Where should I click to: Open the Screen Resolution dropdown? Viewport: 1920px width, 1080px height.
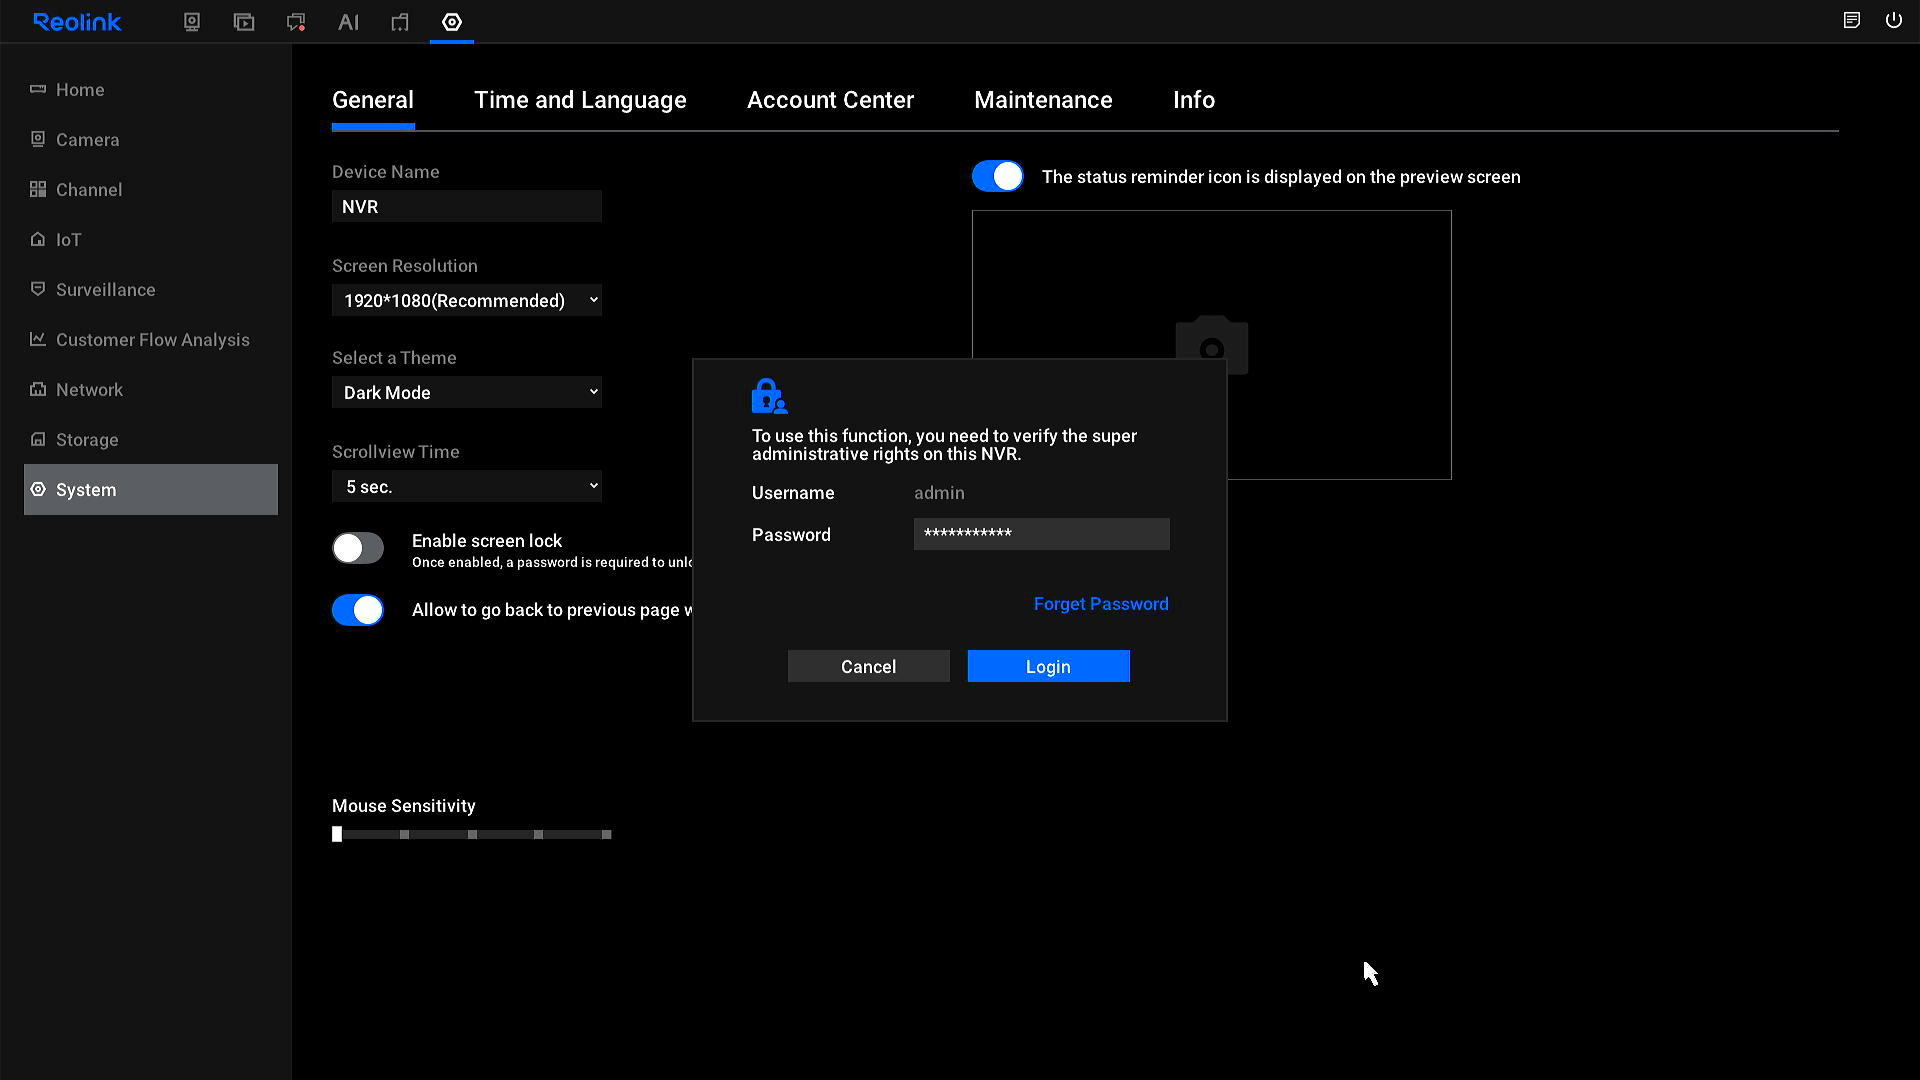pos(466,300)
